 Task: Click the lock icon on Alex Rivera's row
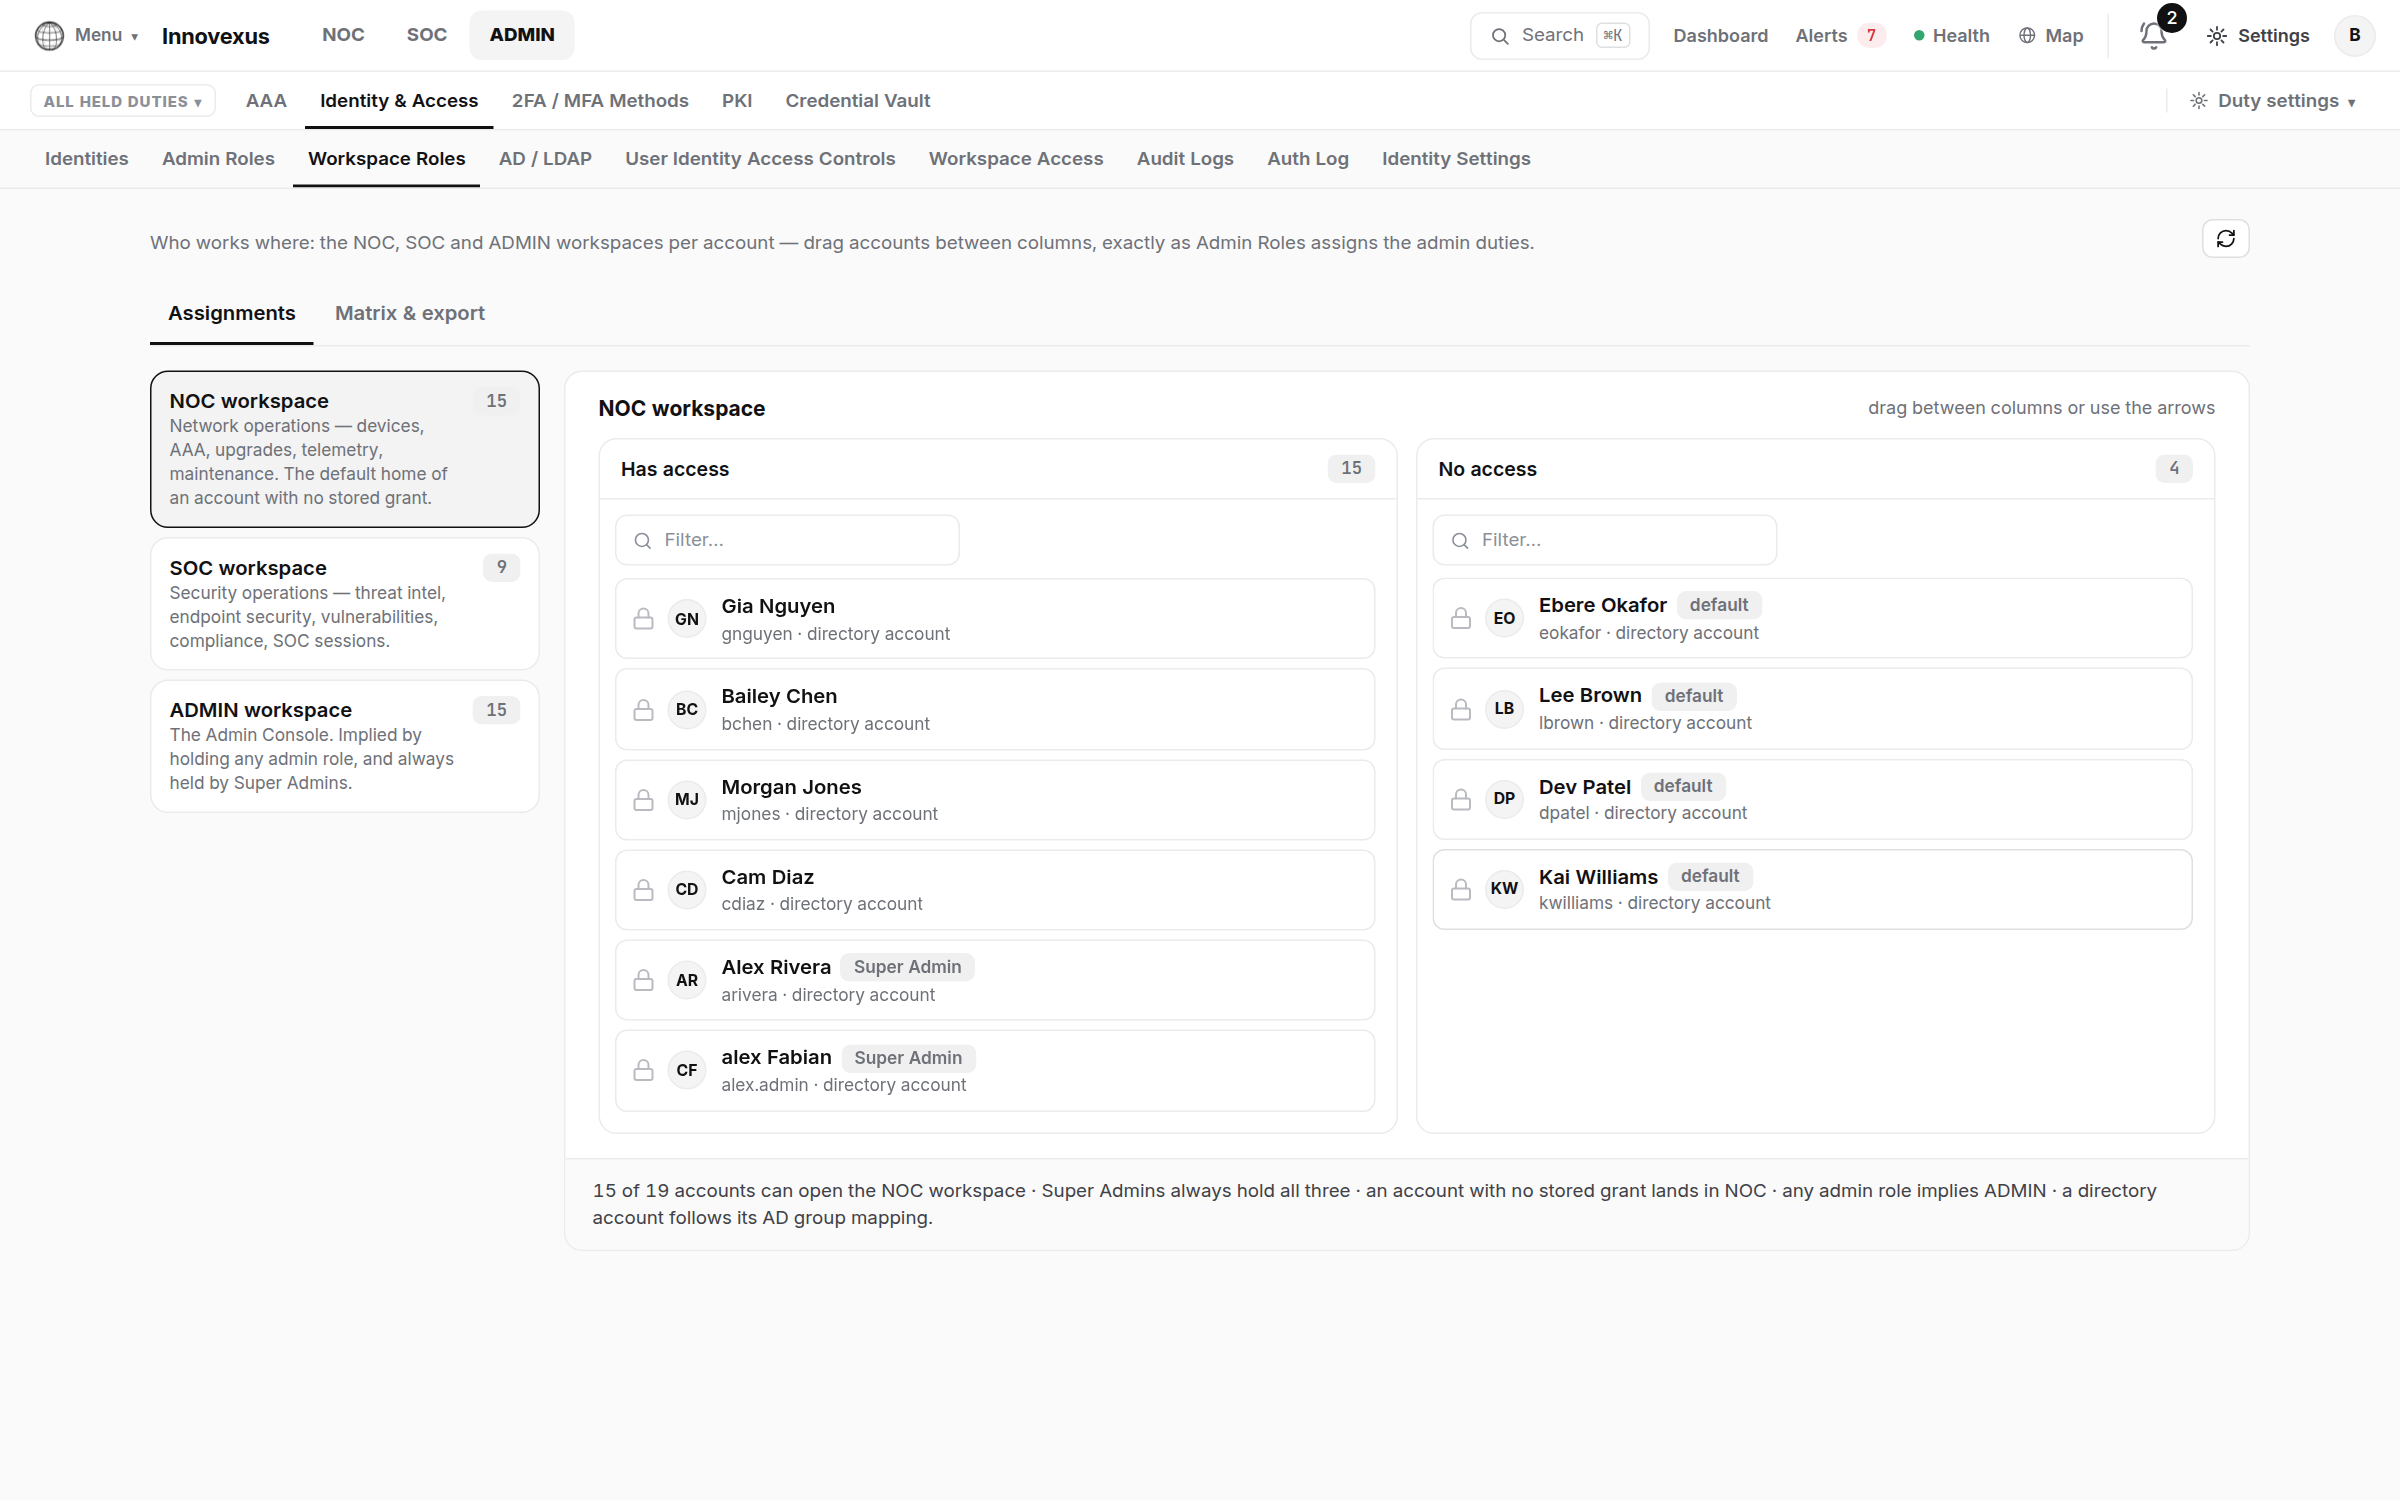[x=644, y=980]
